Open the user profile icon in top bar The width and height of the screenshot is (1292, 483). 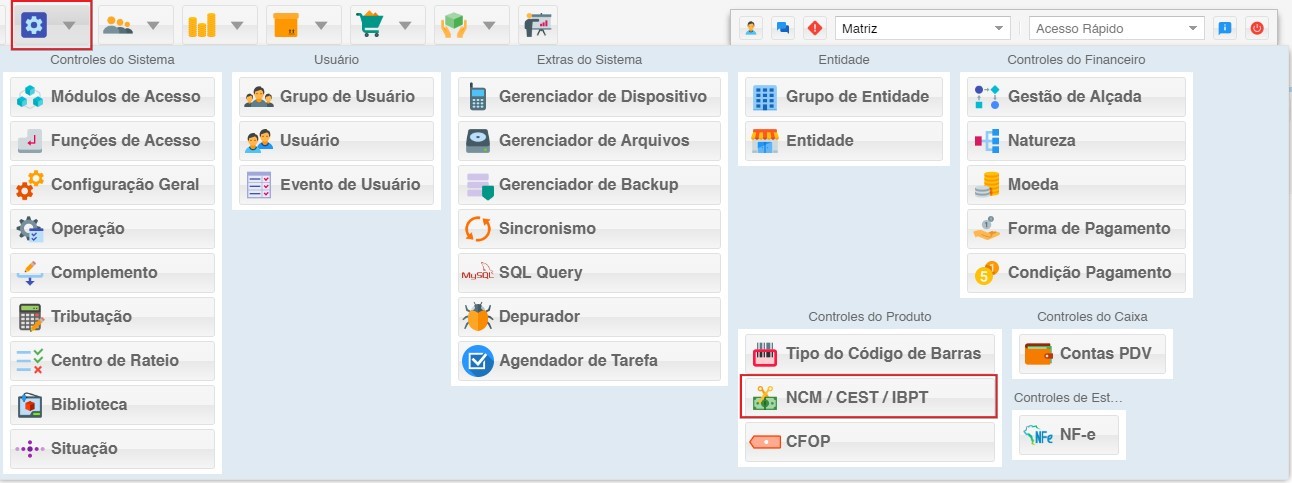click(751, 28)
